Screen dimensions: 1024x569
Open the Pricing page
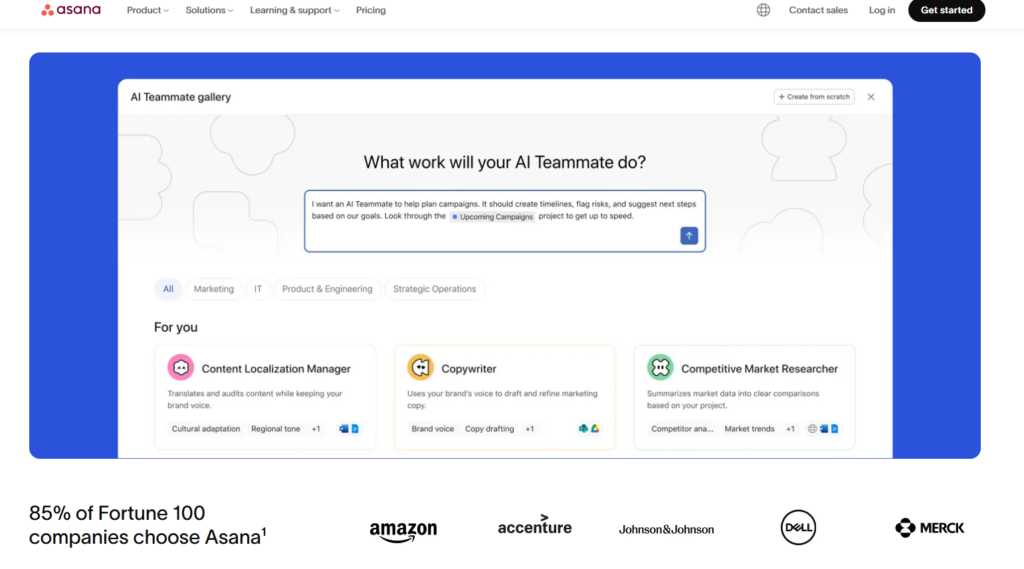pos(371,10)
